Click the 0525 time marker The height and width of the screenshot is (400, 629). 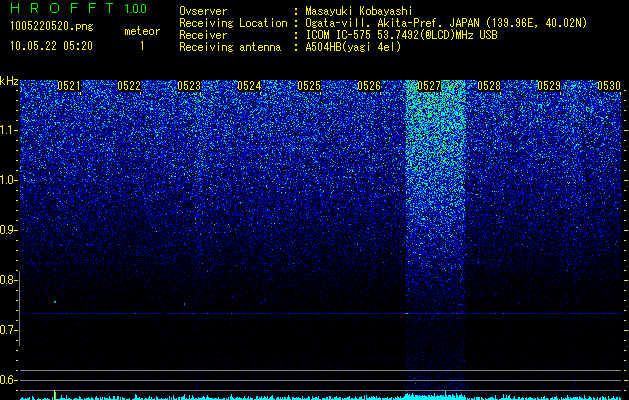point(309,86)
